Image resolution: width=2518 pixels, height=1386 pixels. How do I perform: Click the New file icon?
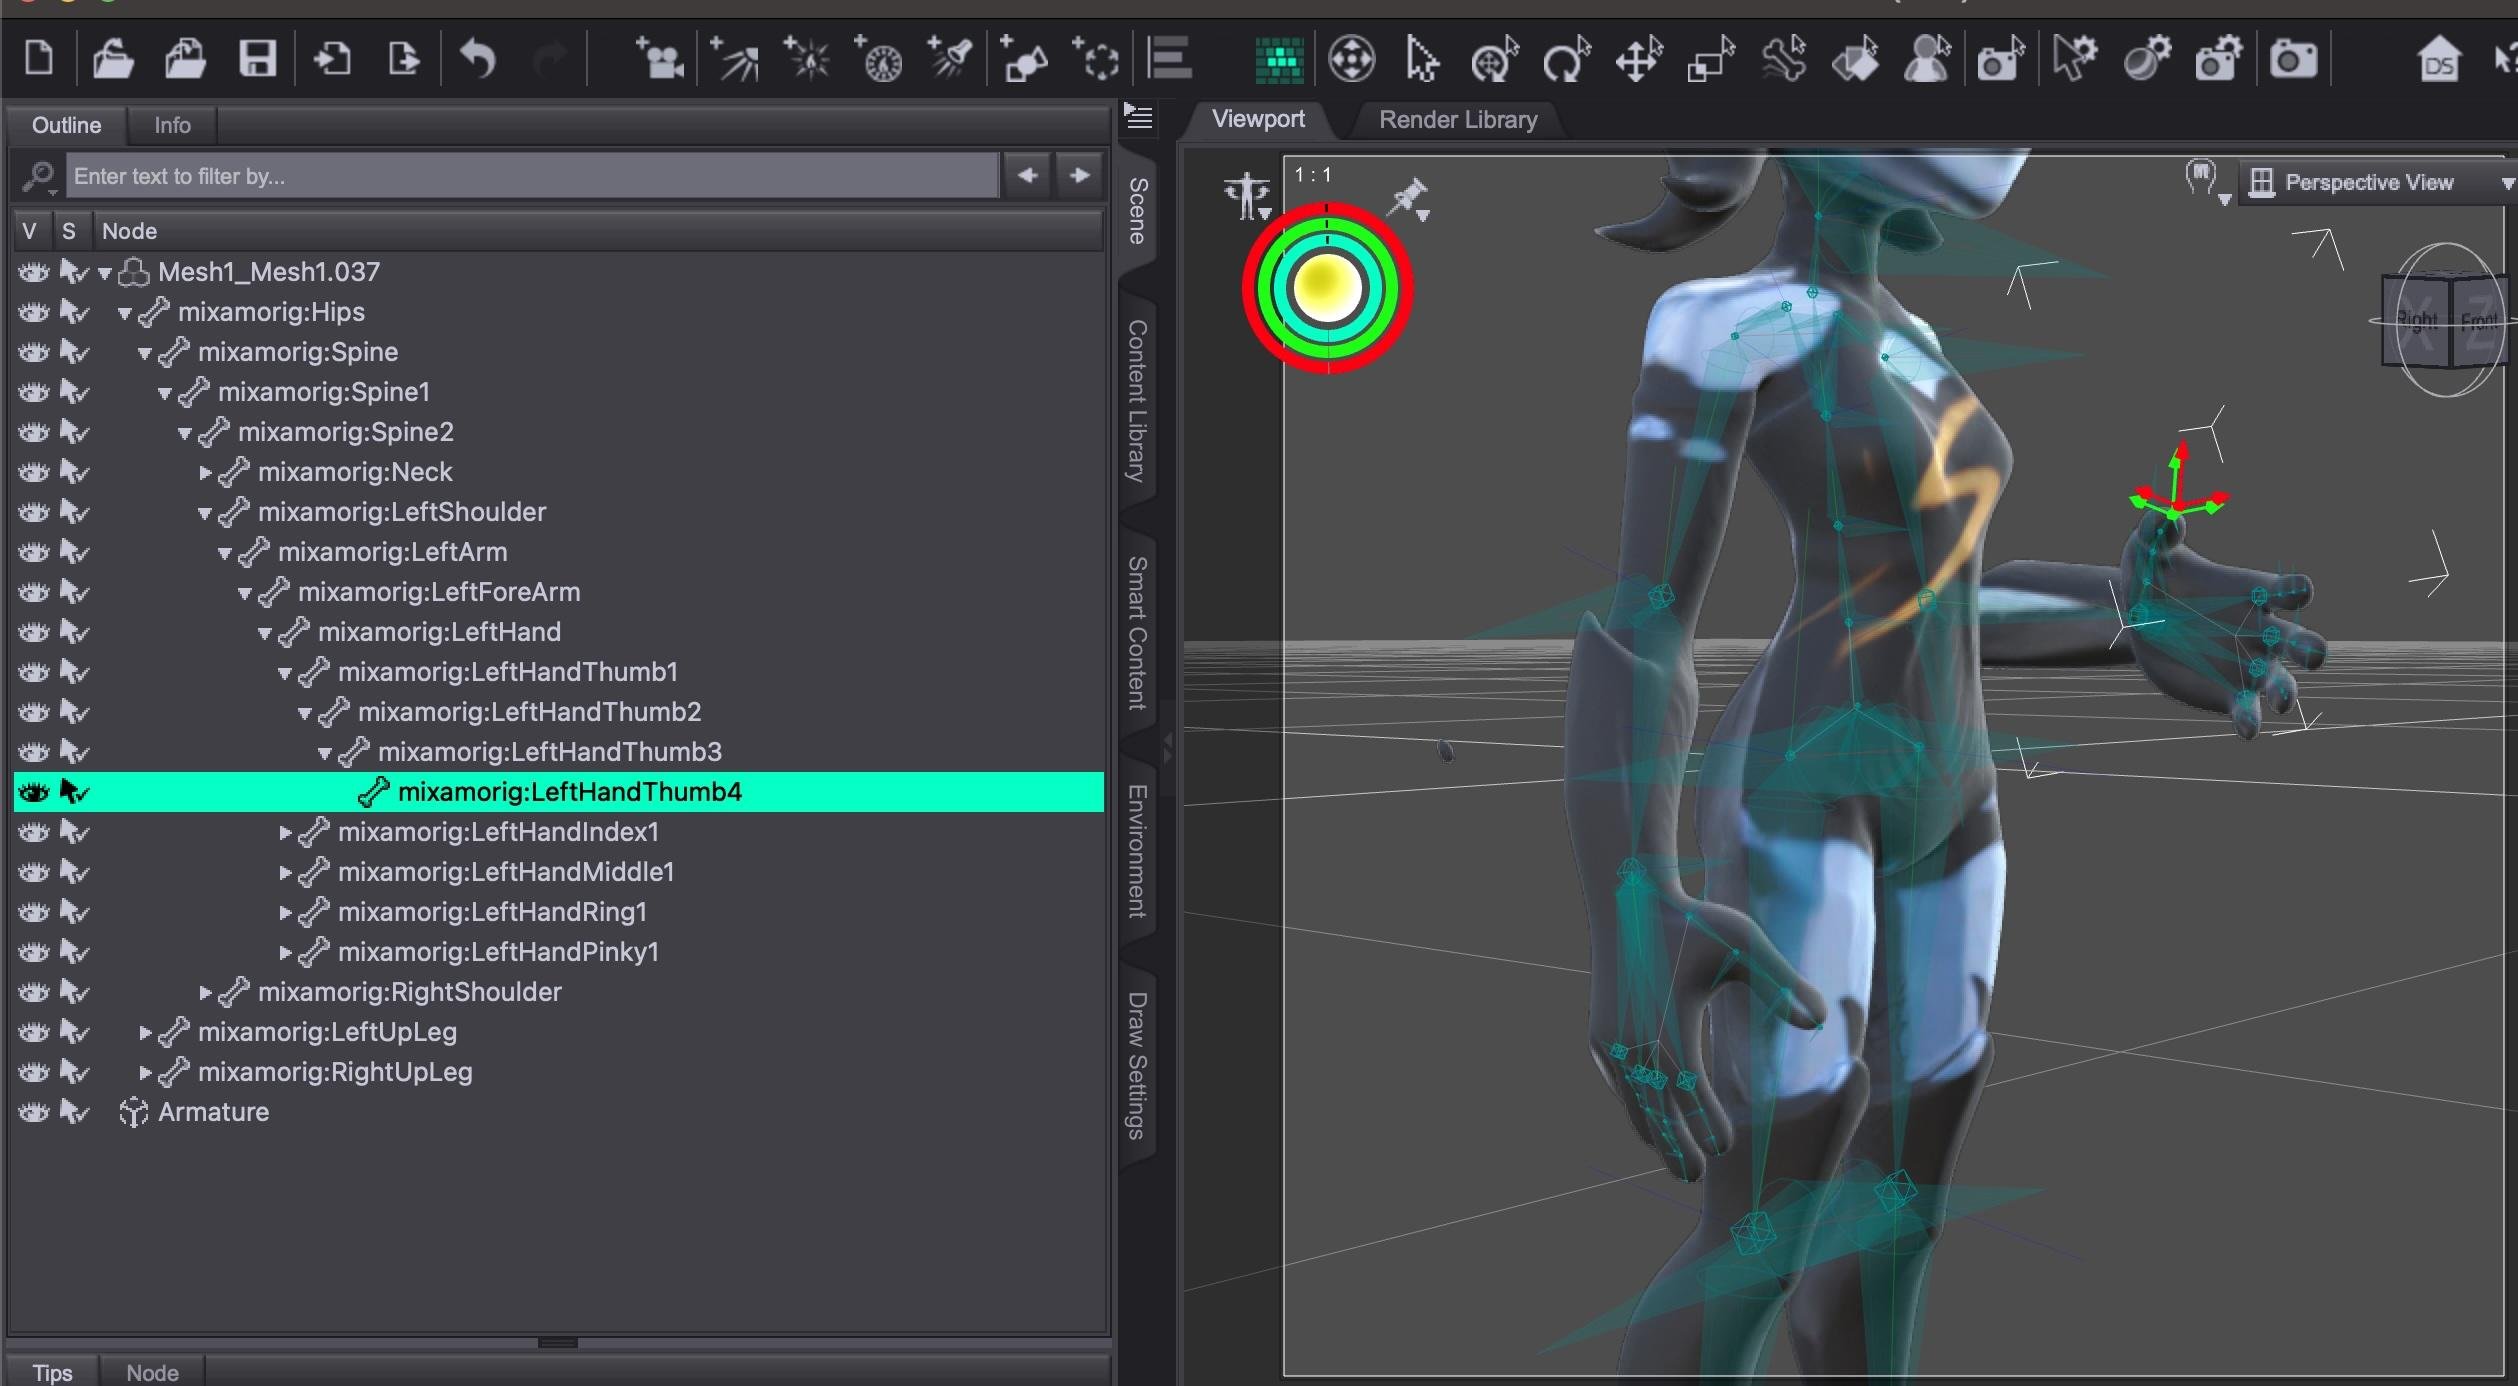39,58
